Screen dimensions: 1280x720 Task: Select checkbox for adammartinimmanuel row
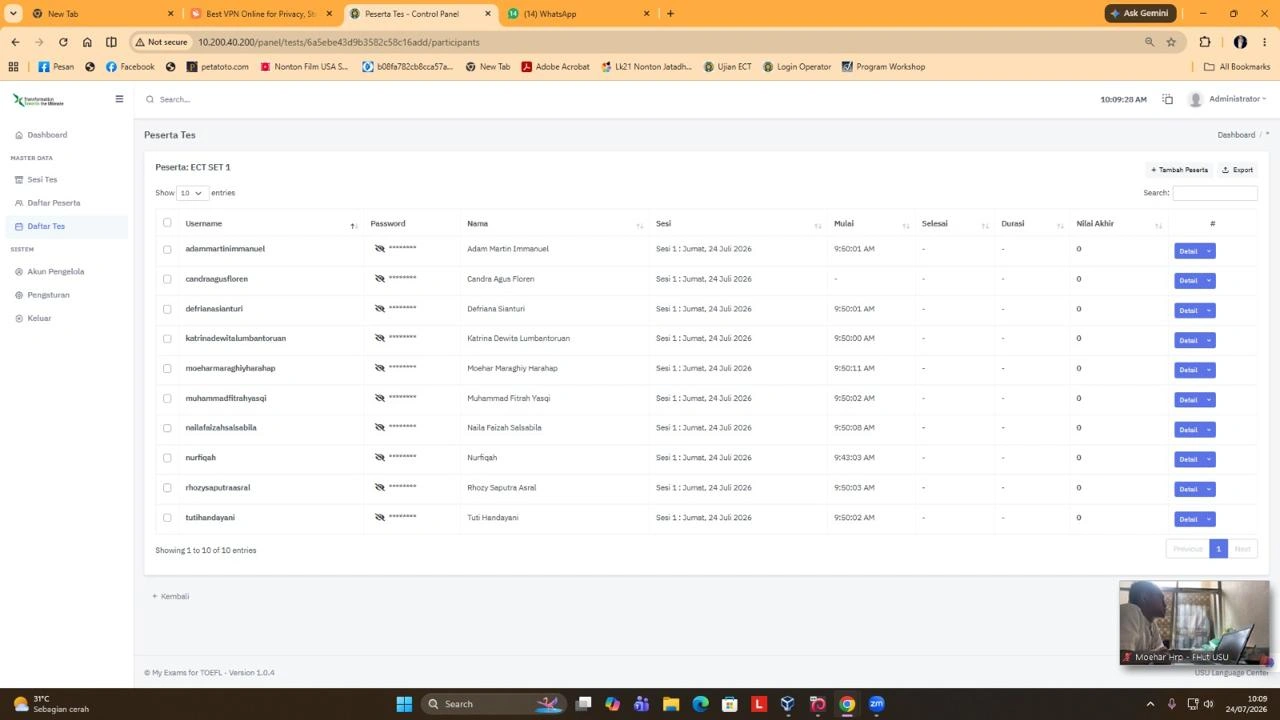(167, 249)
